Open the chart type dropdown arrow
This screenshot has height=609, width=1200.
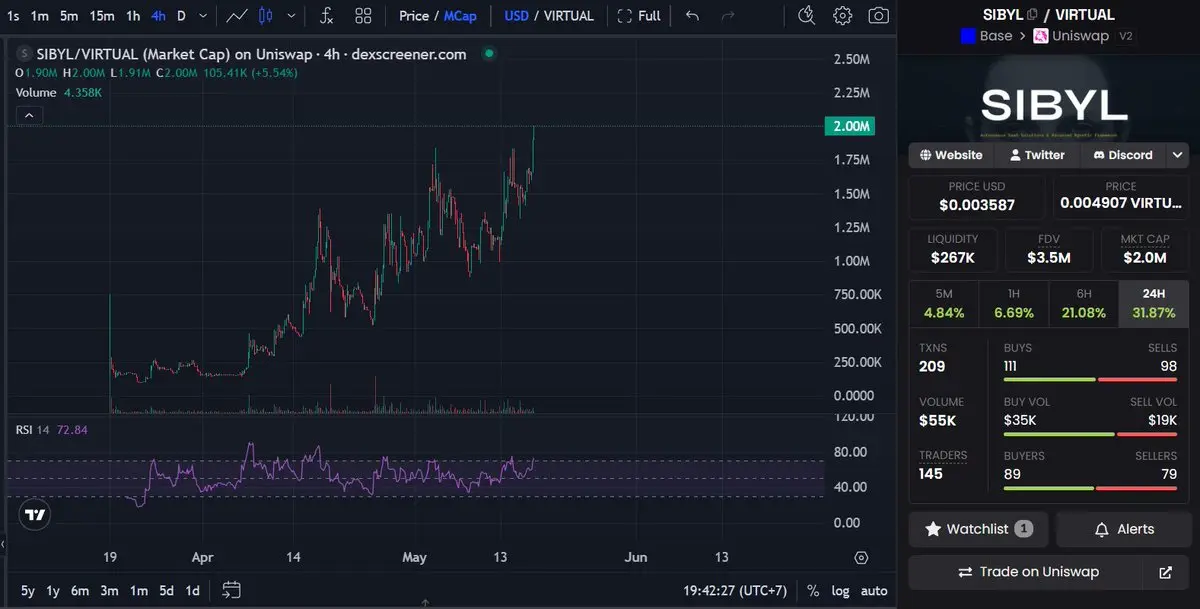point(291,16)
